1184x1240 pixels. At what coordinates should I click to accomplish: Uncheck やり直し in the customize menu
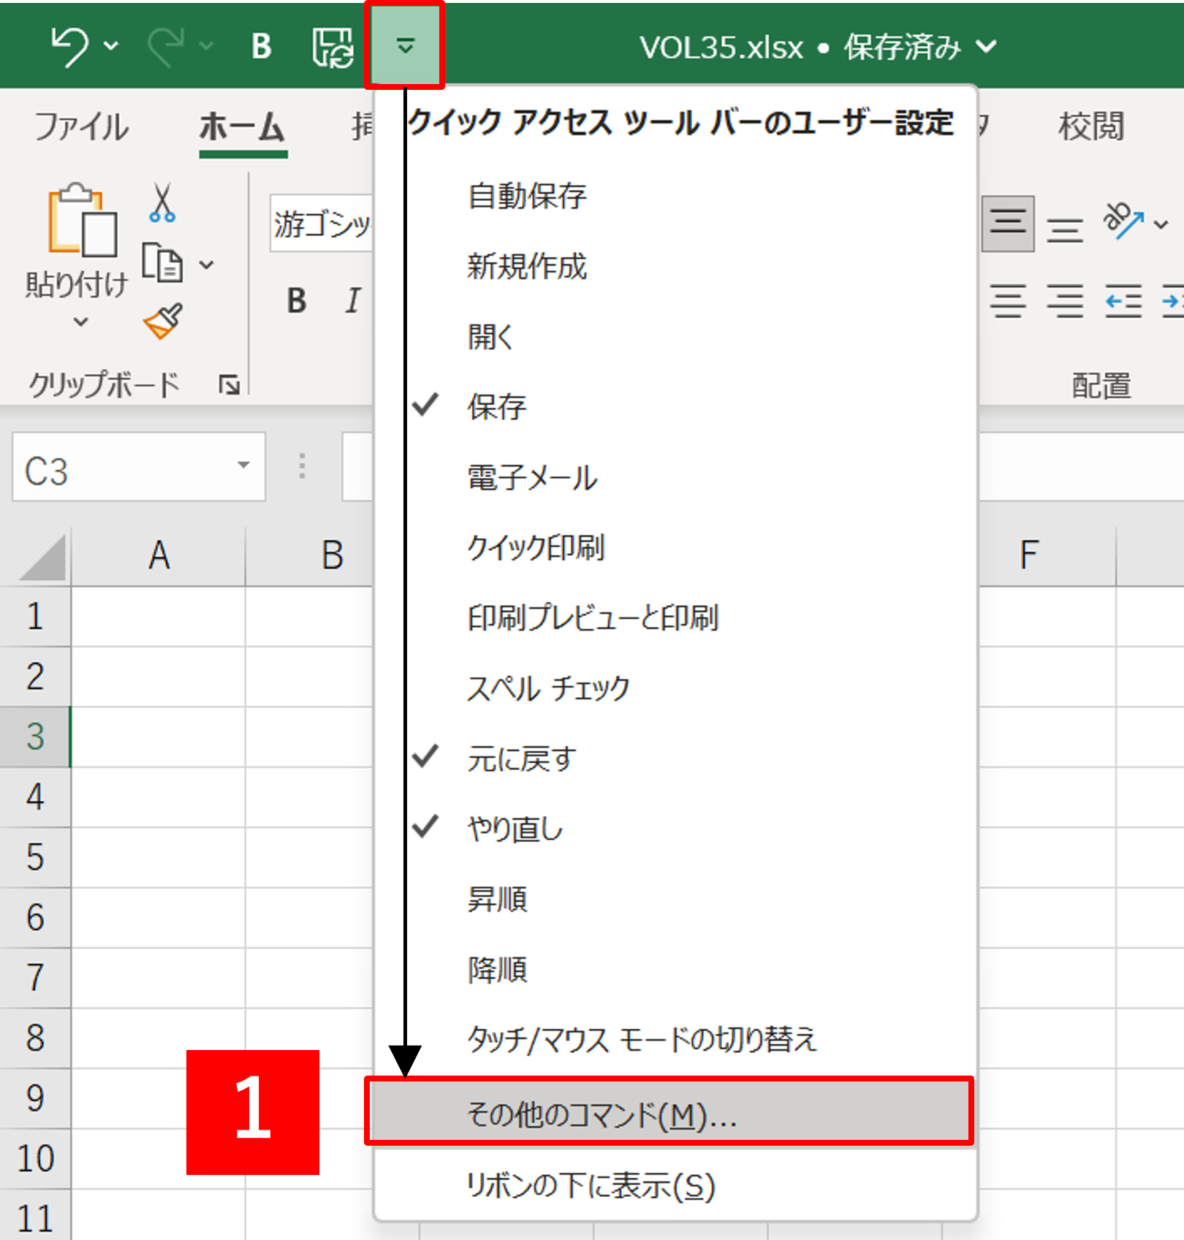click(x=515, y=829)
